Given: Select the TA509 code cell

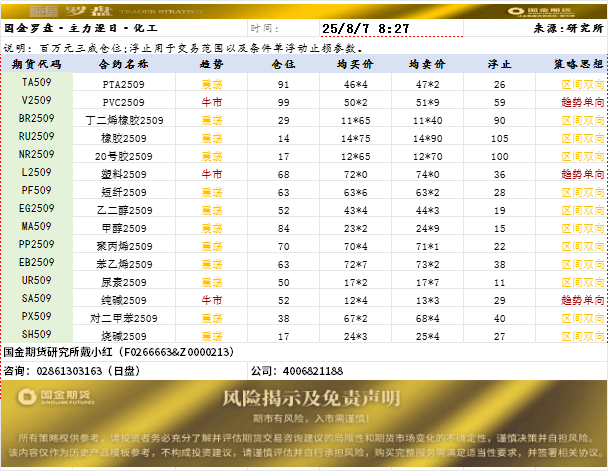Looking at the screenshot, I should pos(36,82).
